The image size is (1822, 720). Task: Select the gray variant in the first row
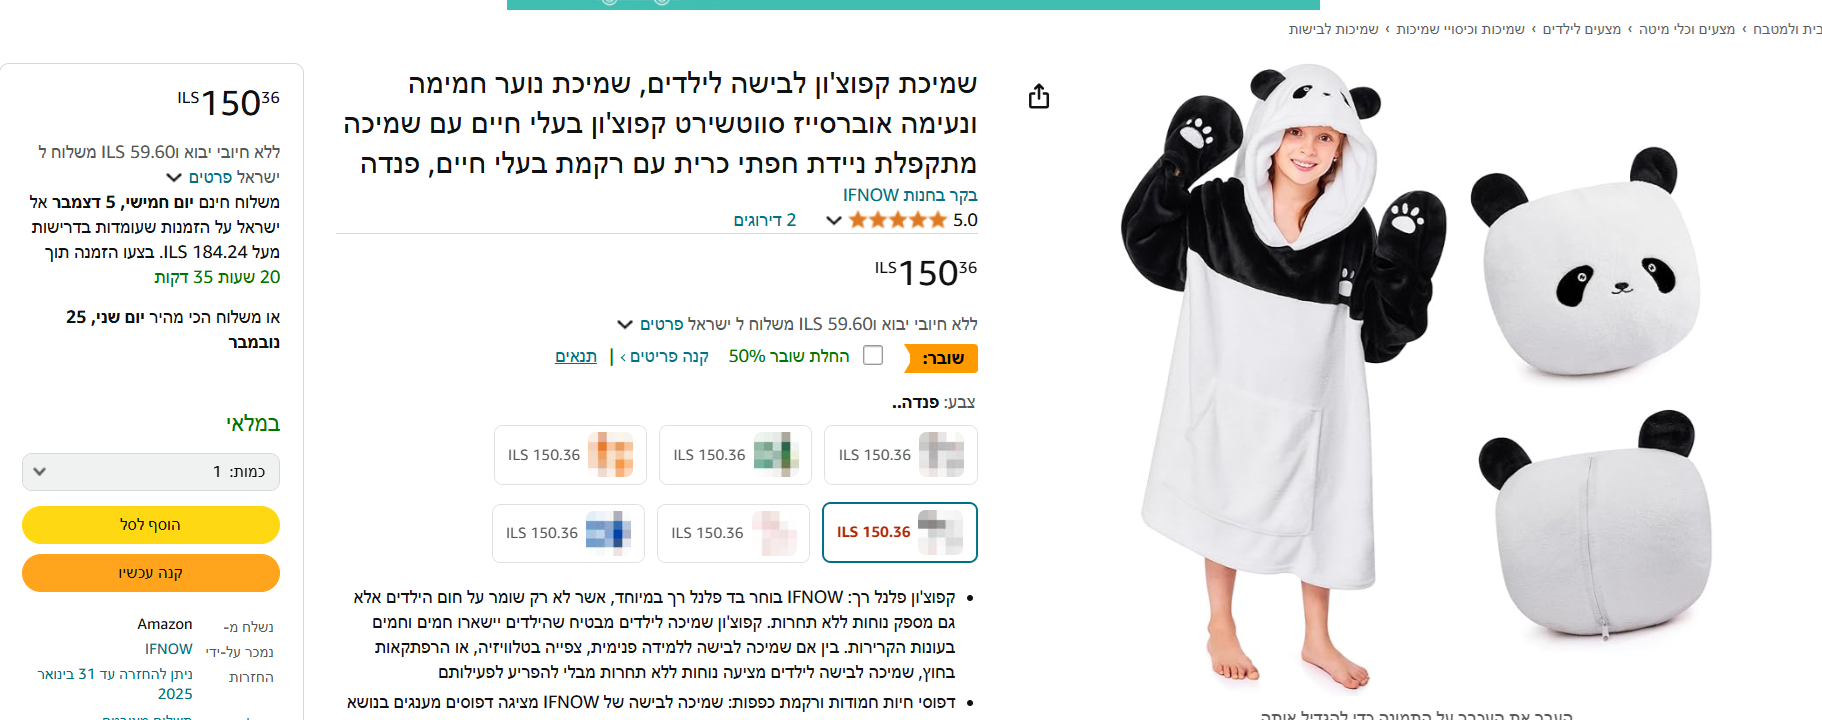(x=901, y=455)
